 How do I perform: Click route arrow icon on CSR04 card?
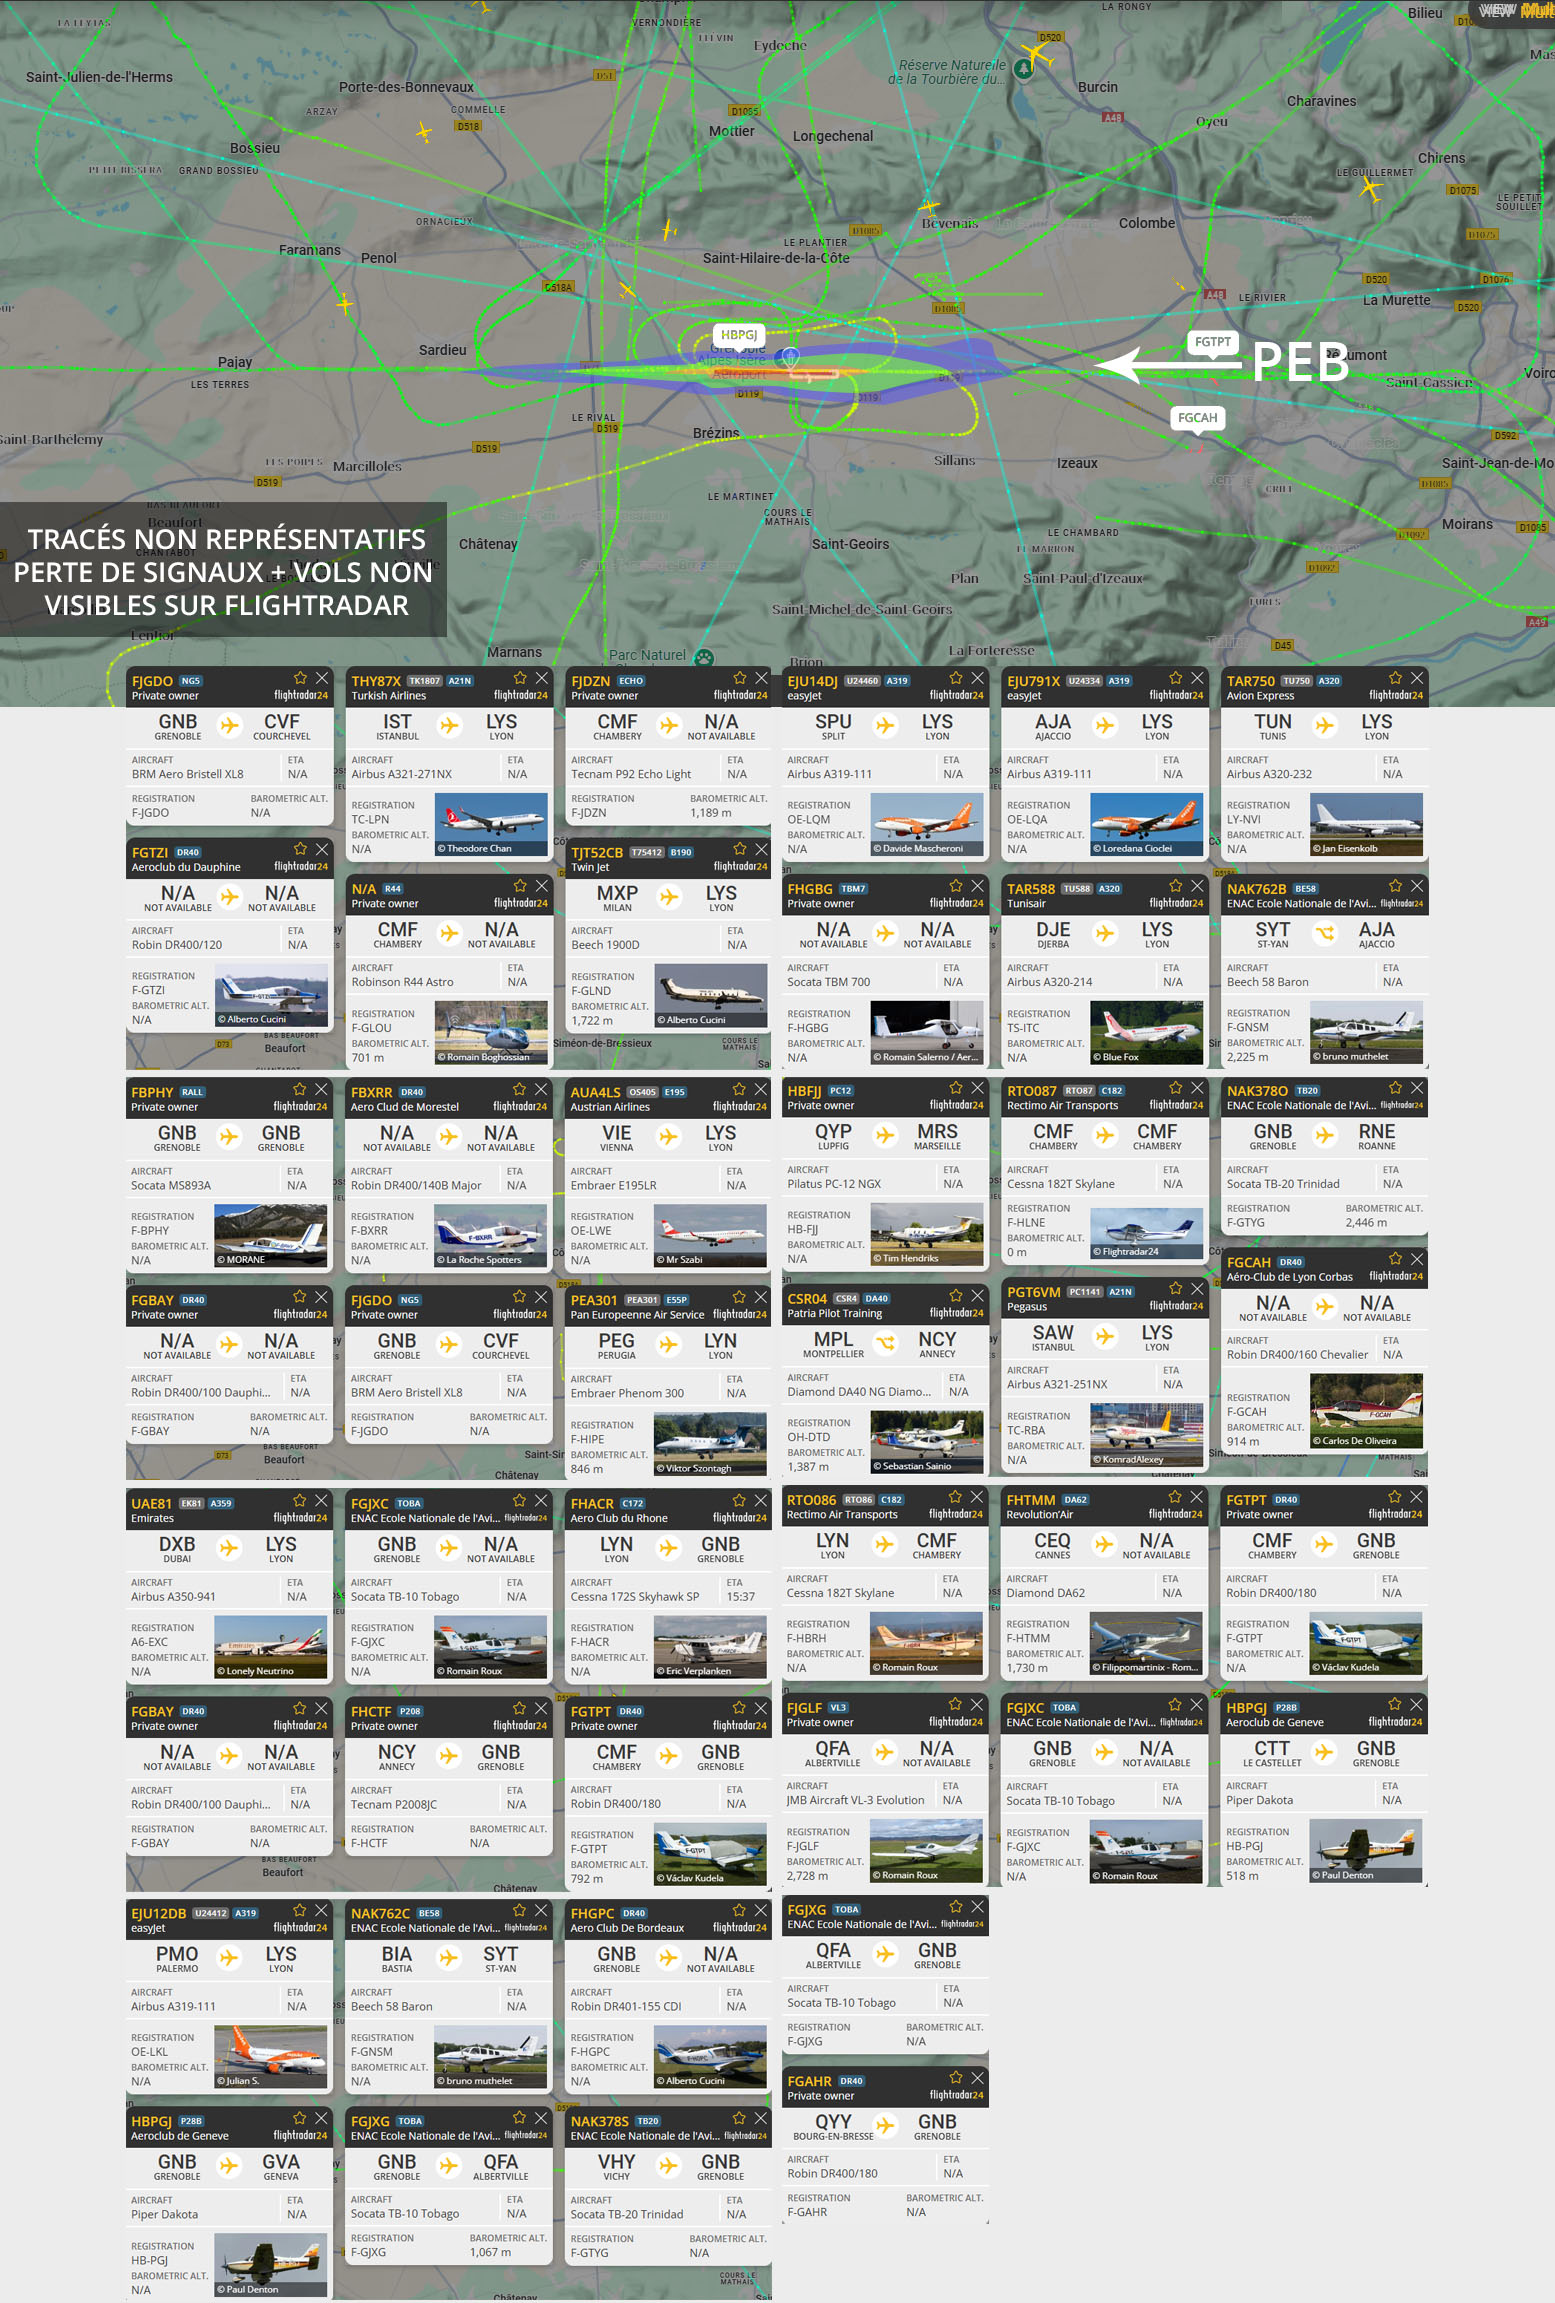[886, 1343]
